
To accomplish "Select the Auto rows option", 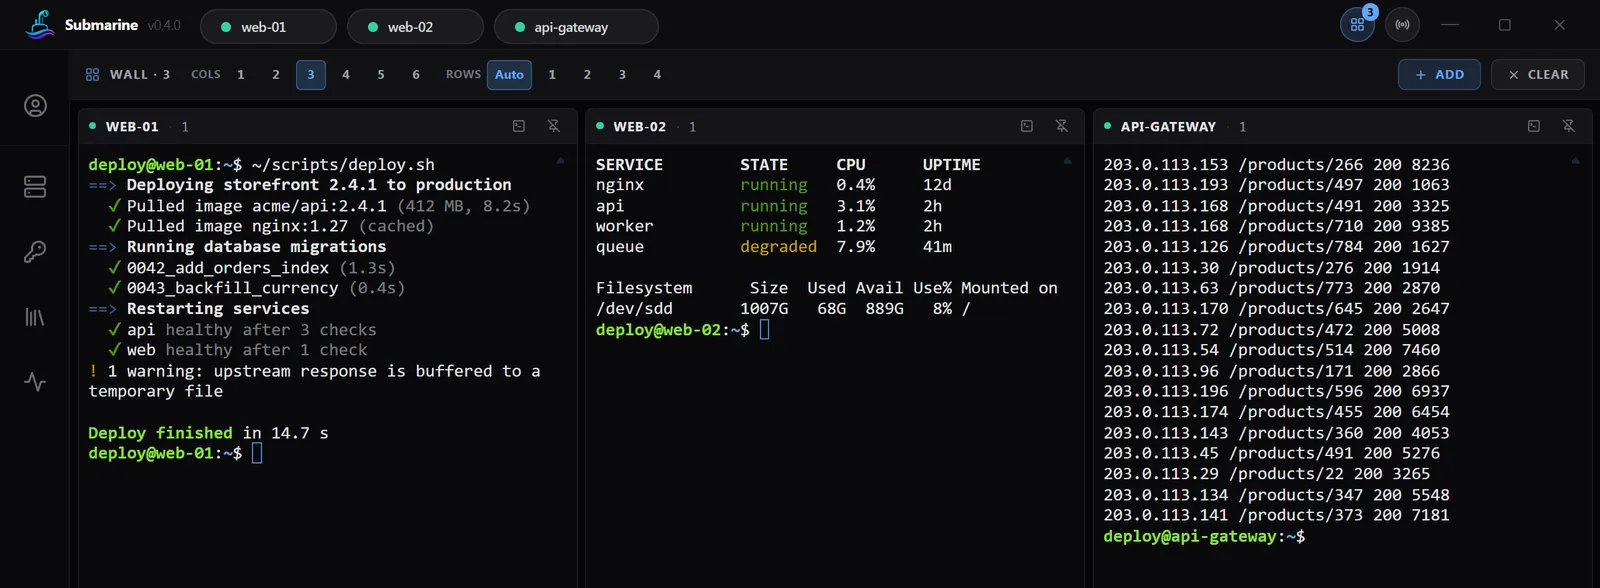I will point(509,75).
